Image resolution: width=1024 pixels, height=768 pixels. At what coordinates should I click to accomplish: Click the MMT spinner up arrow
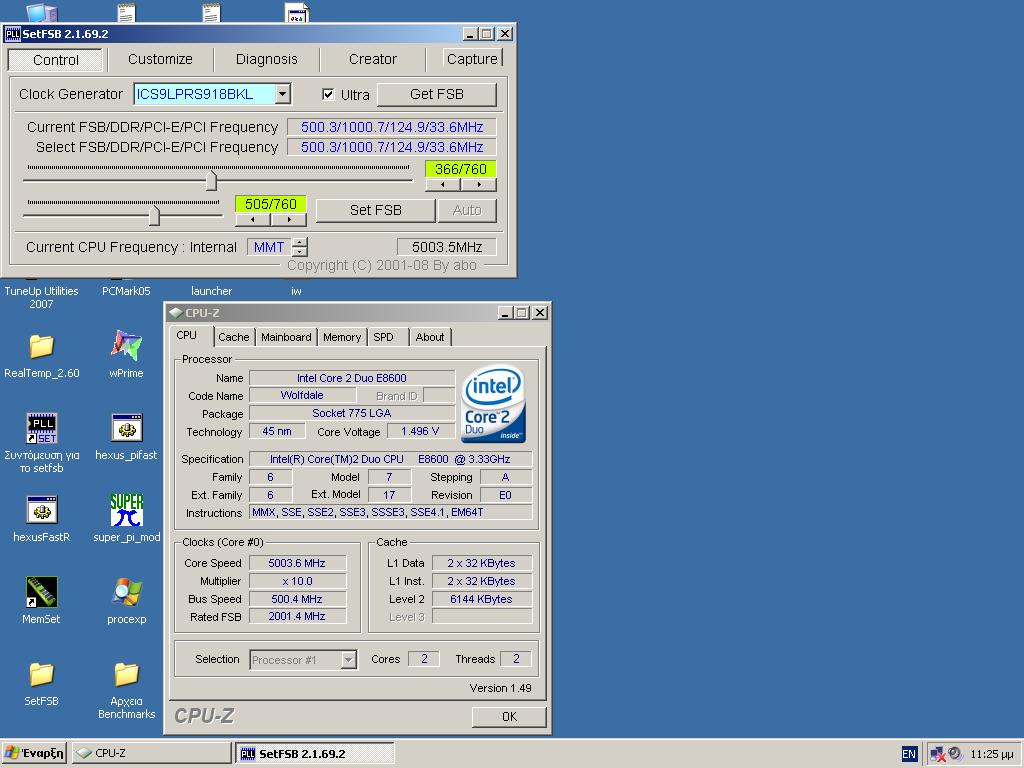[x=300, y=242]
